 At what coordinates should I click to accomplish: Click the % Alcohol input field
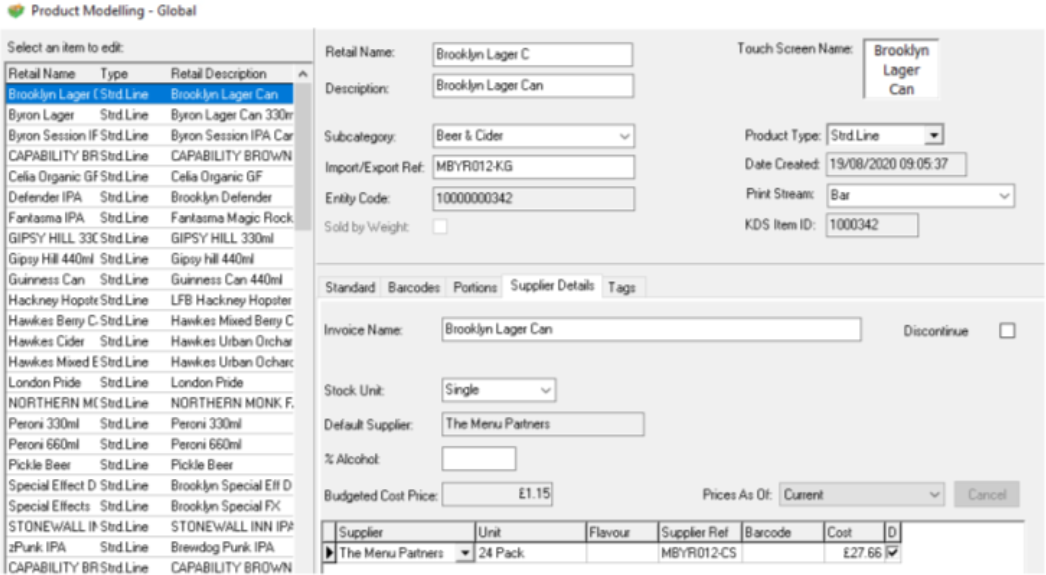click(x=478, y=459)
